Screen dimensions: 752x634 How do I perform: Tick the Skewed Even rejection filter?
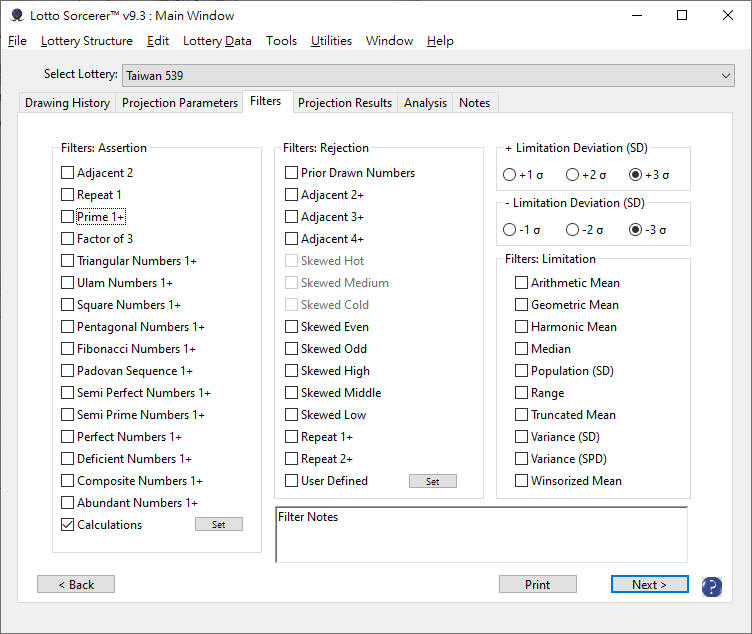(292, 327)
